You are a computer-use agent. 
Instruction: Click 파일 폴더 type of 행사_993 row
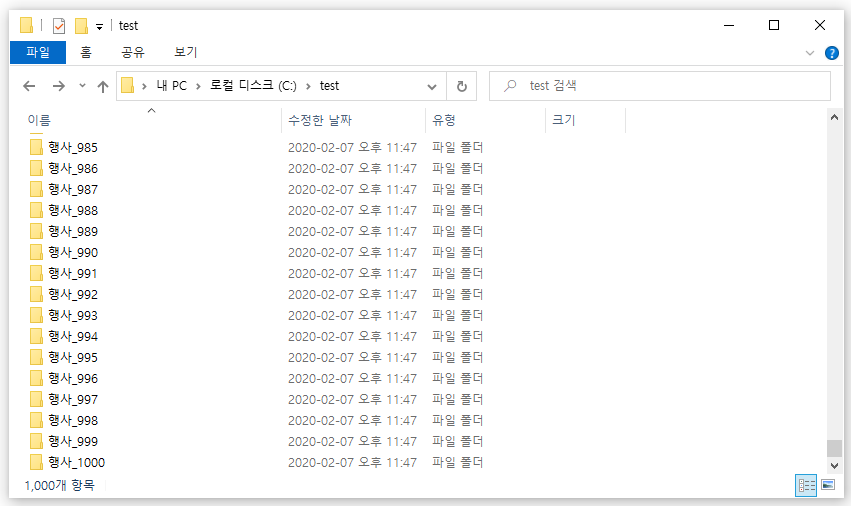pyautogui.click(x=458, y=315)
